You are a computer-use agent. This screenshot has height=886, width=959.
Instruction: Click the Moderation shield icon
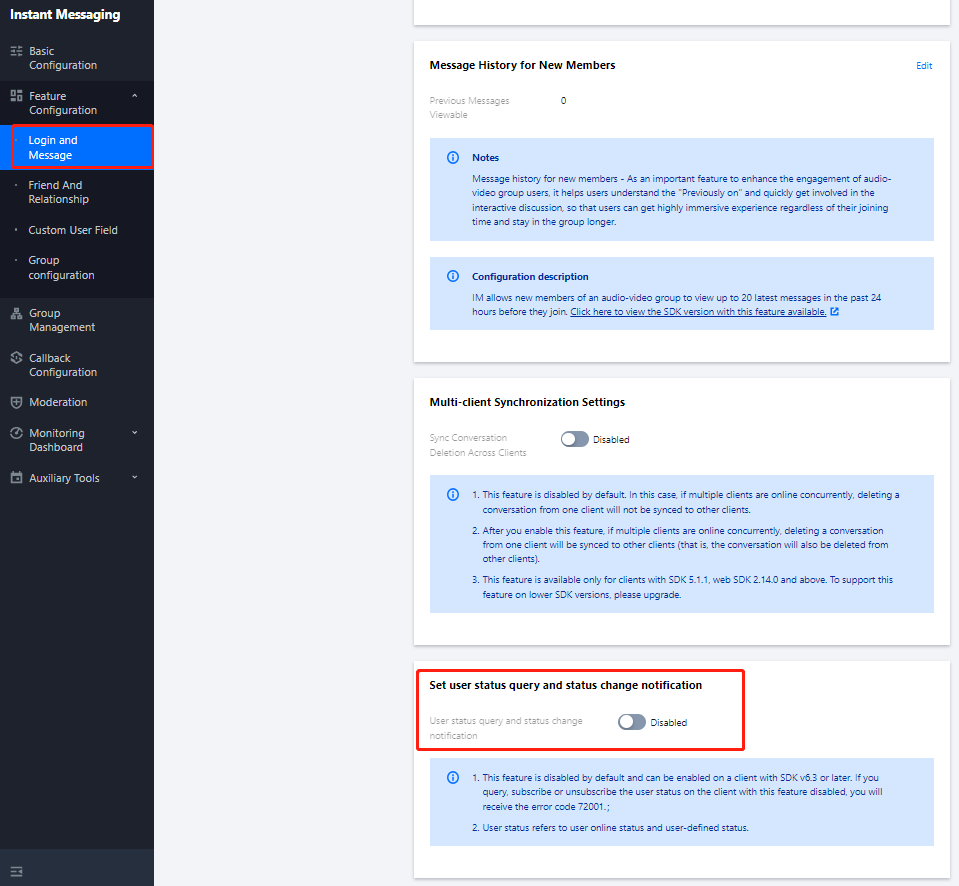click(17, 402)
